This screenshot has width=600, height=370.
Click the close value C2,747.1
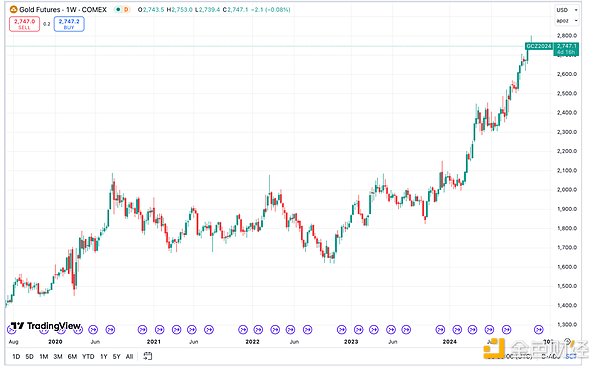tap(235, 10)
